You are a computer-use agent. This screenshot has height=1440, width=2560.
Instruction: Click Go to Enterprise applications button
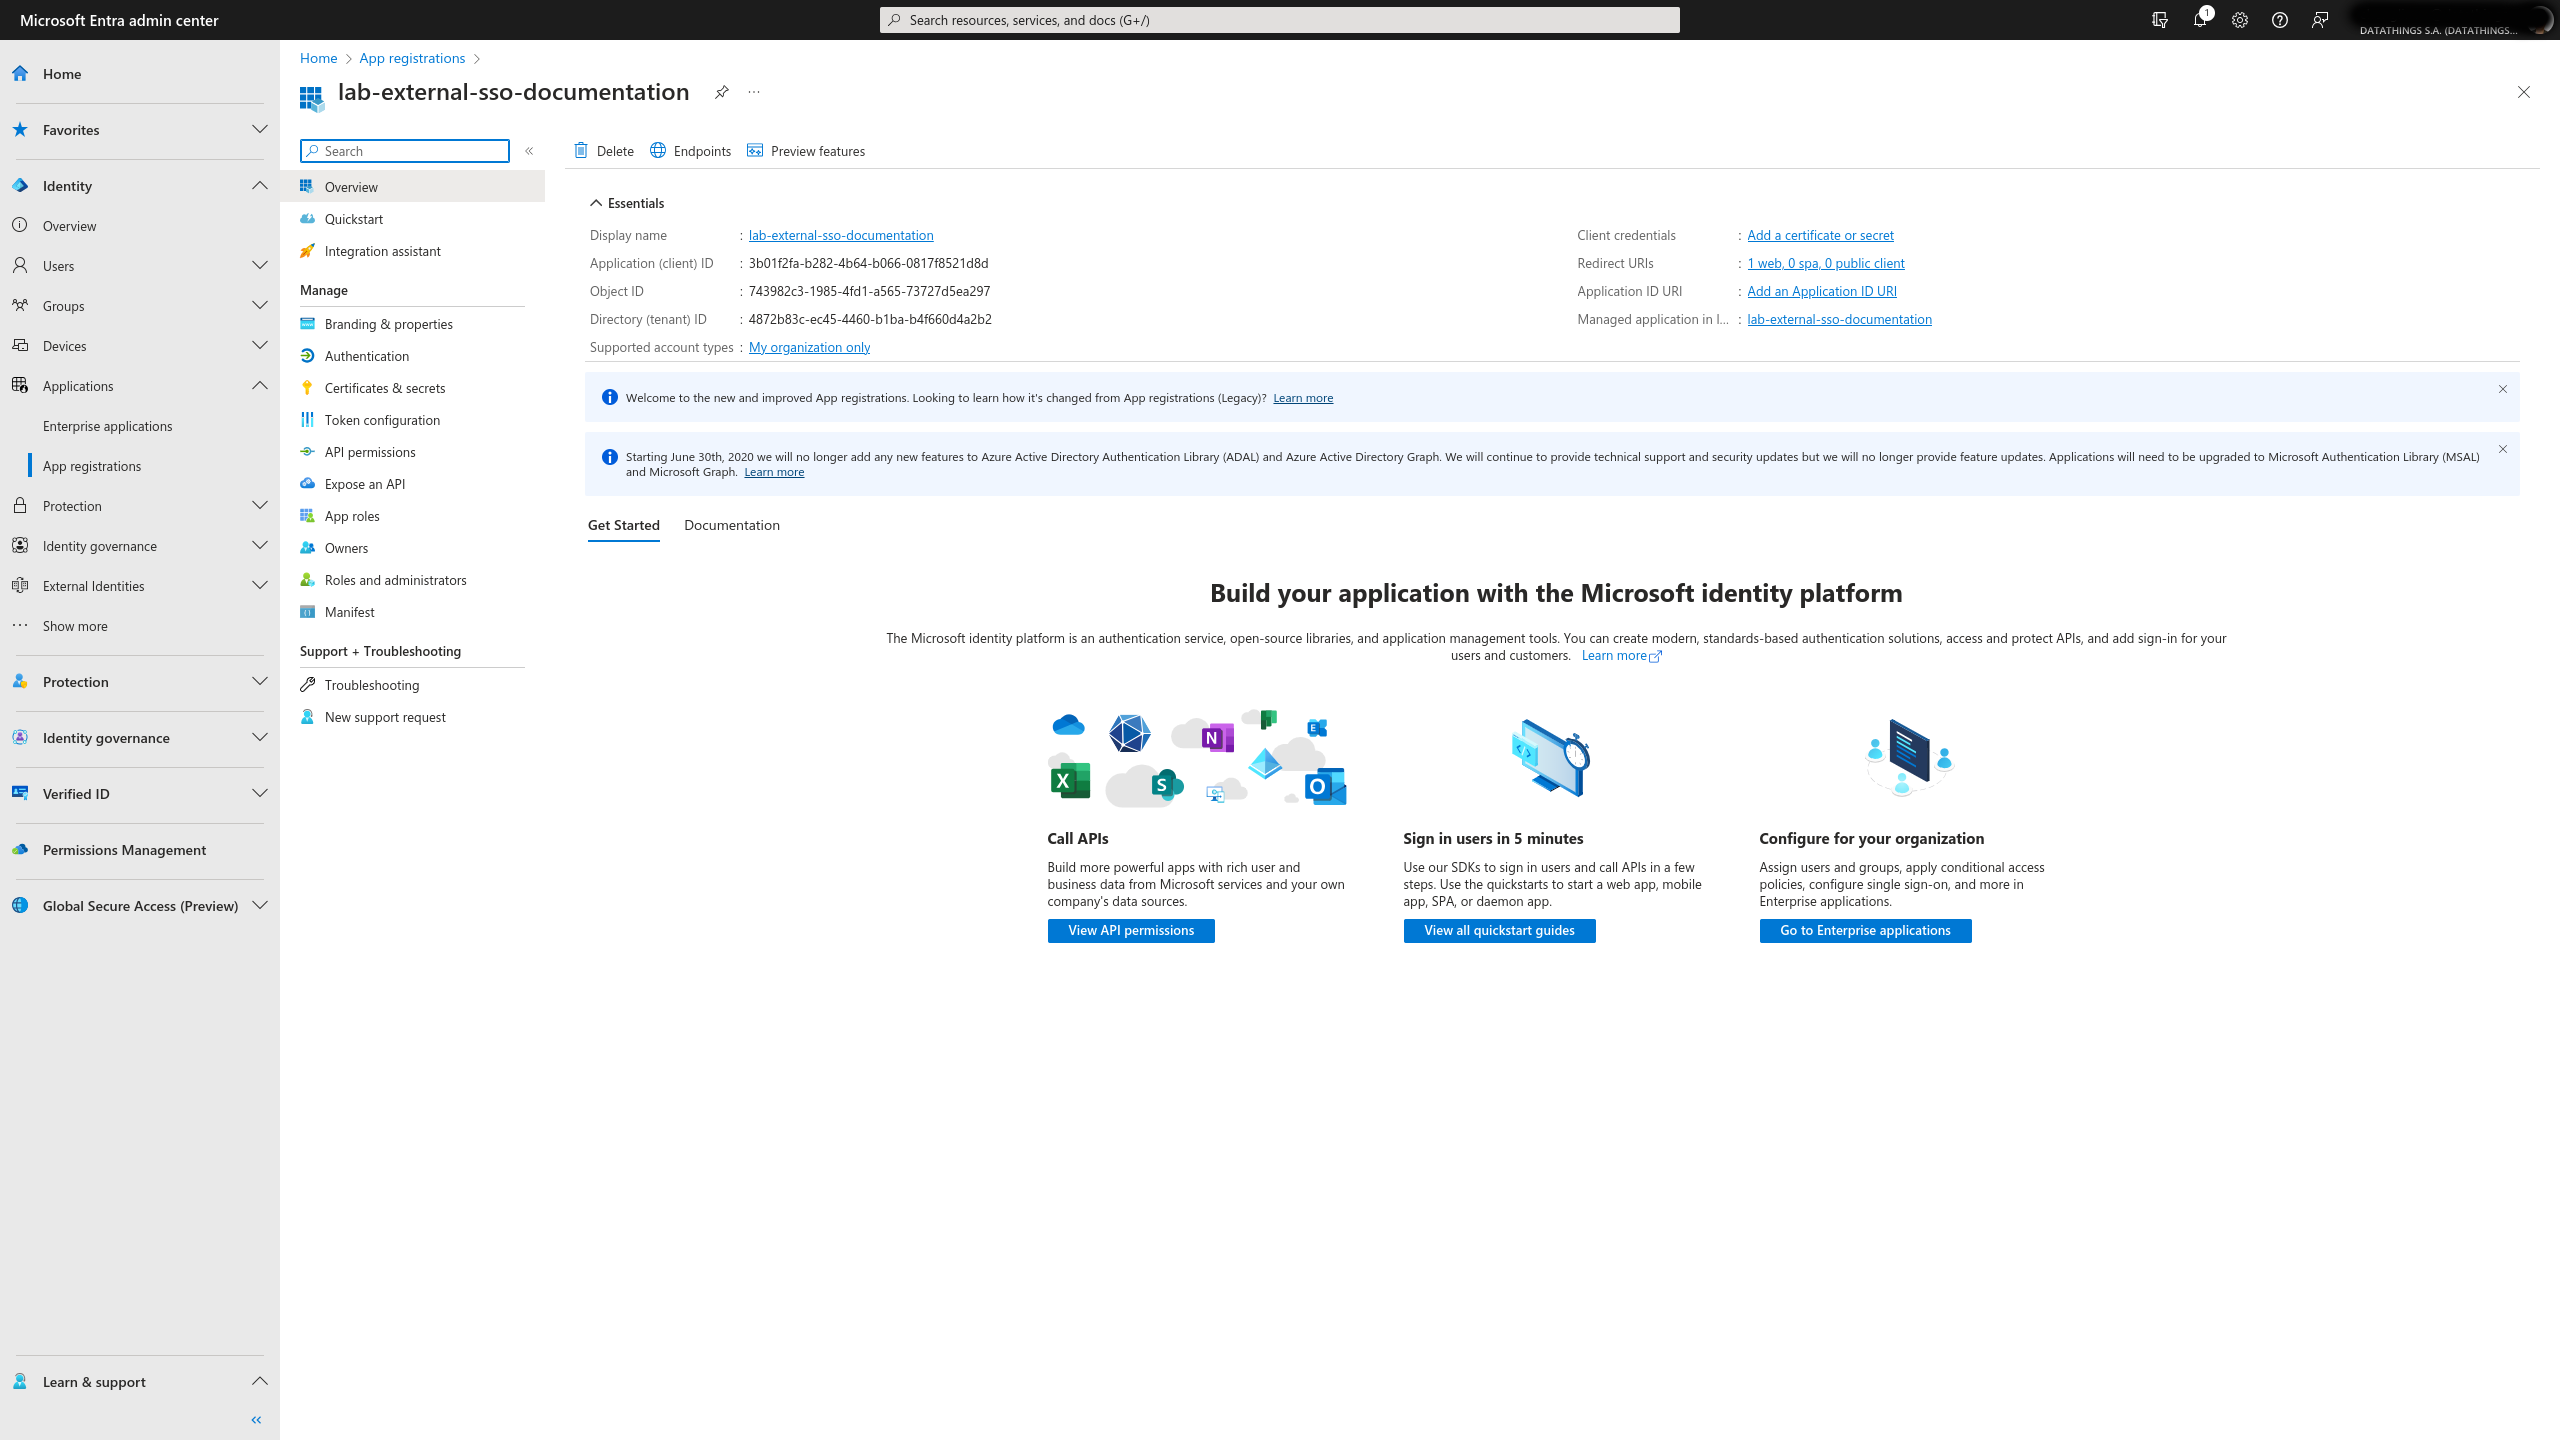1866,931
